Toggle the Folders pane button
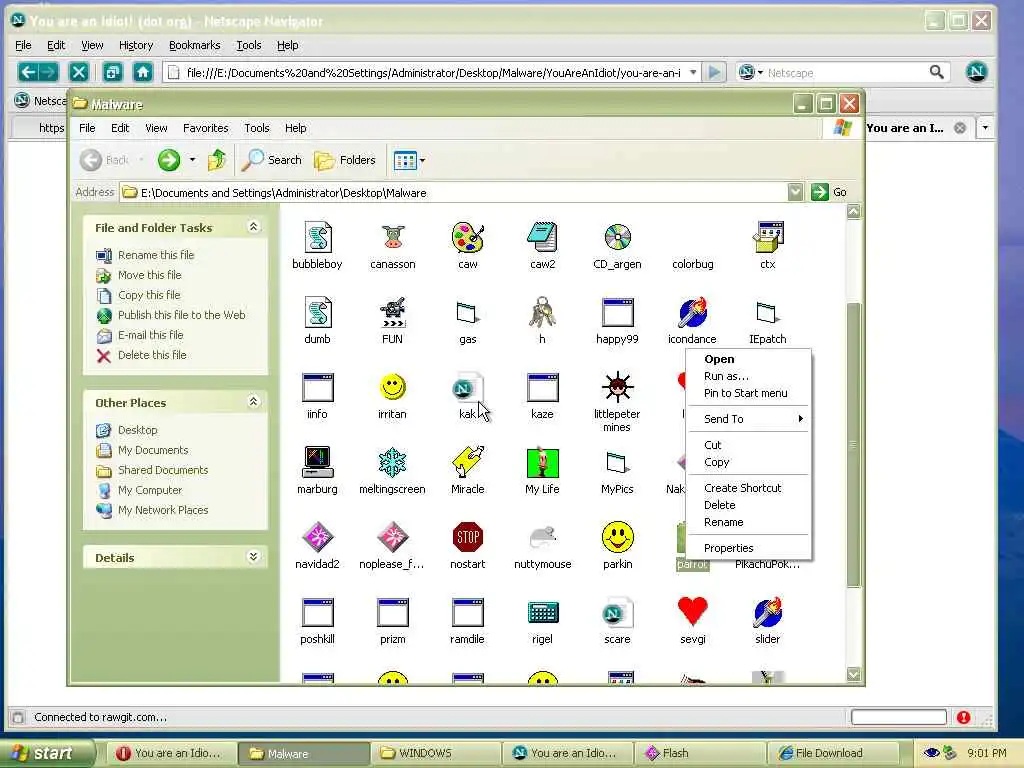1024x768 pixels. point(345,160)
